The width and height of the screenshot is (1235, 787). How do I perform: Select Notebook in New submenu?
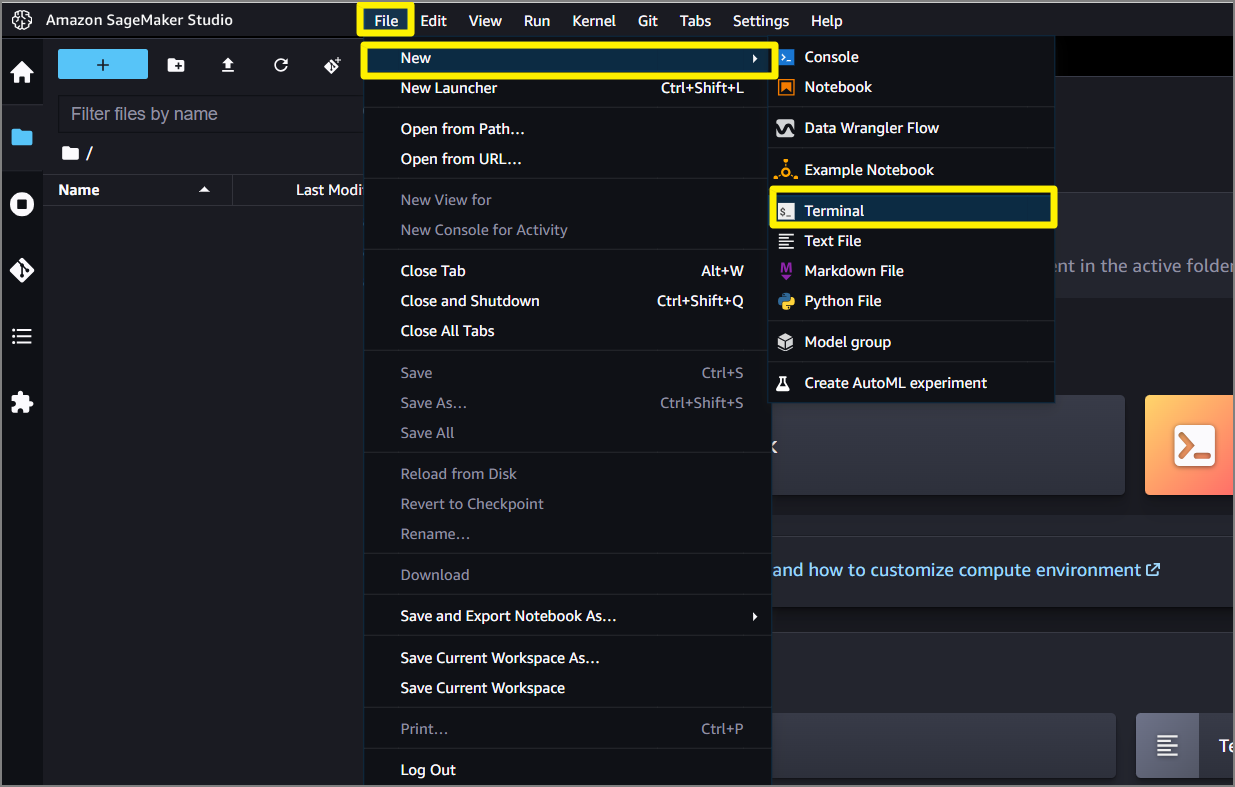coord(911,87)
